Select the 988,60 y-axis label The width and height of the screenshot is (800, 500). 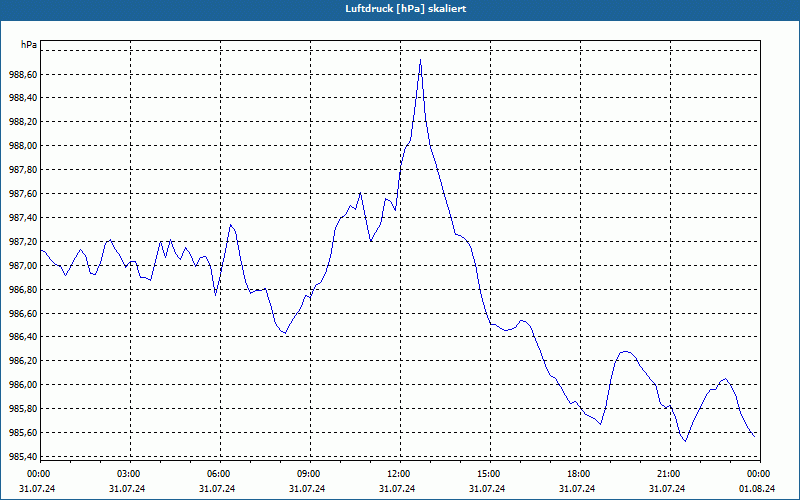[23, 74]
